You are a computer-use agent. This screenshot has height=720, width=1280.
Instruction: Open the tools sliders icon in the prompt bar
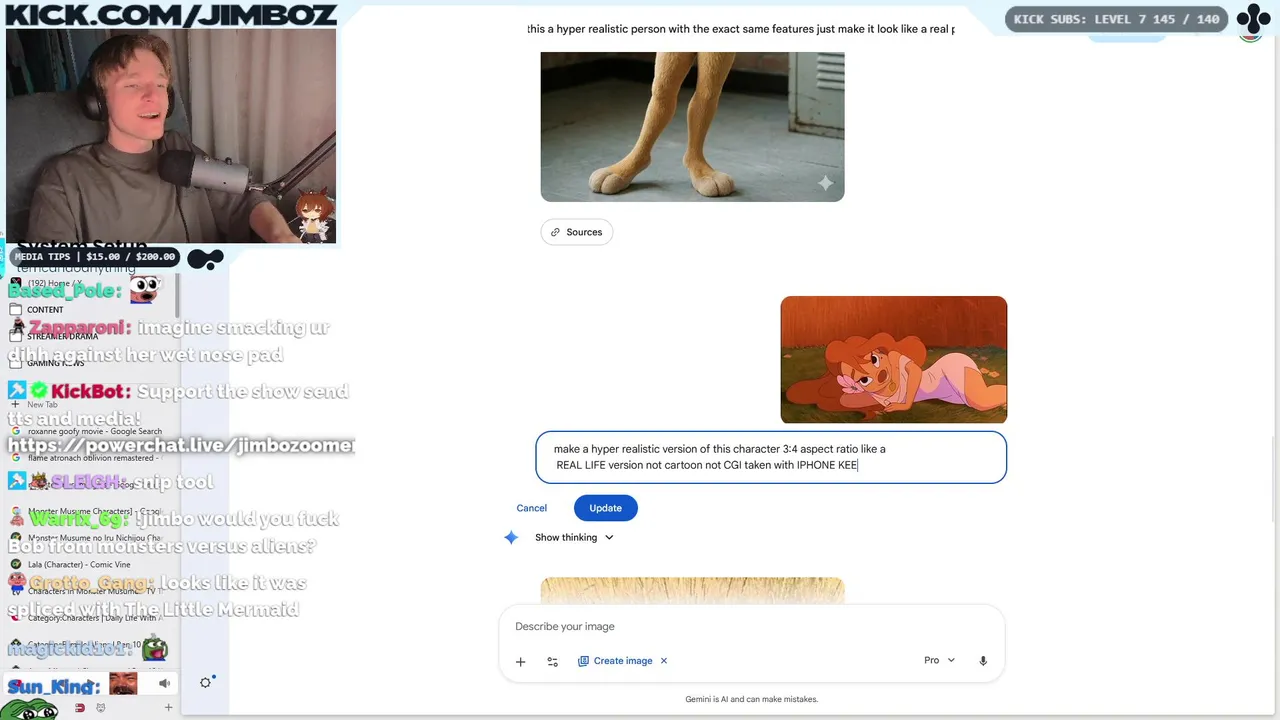click(552, 661)
